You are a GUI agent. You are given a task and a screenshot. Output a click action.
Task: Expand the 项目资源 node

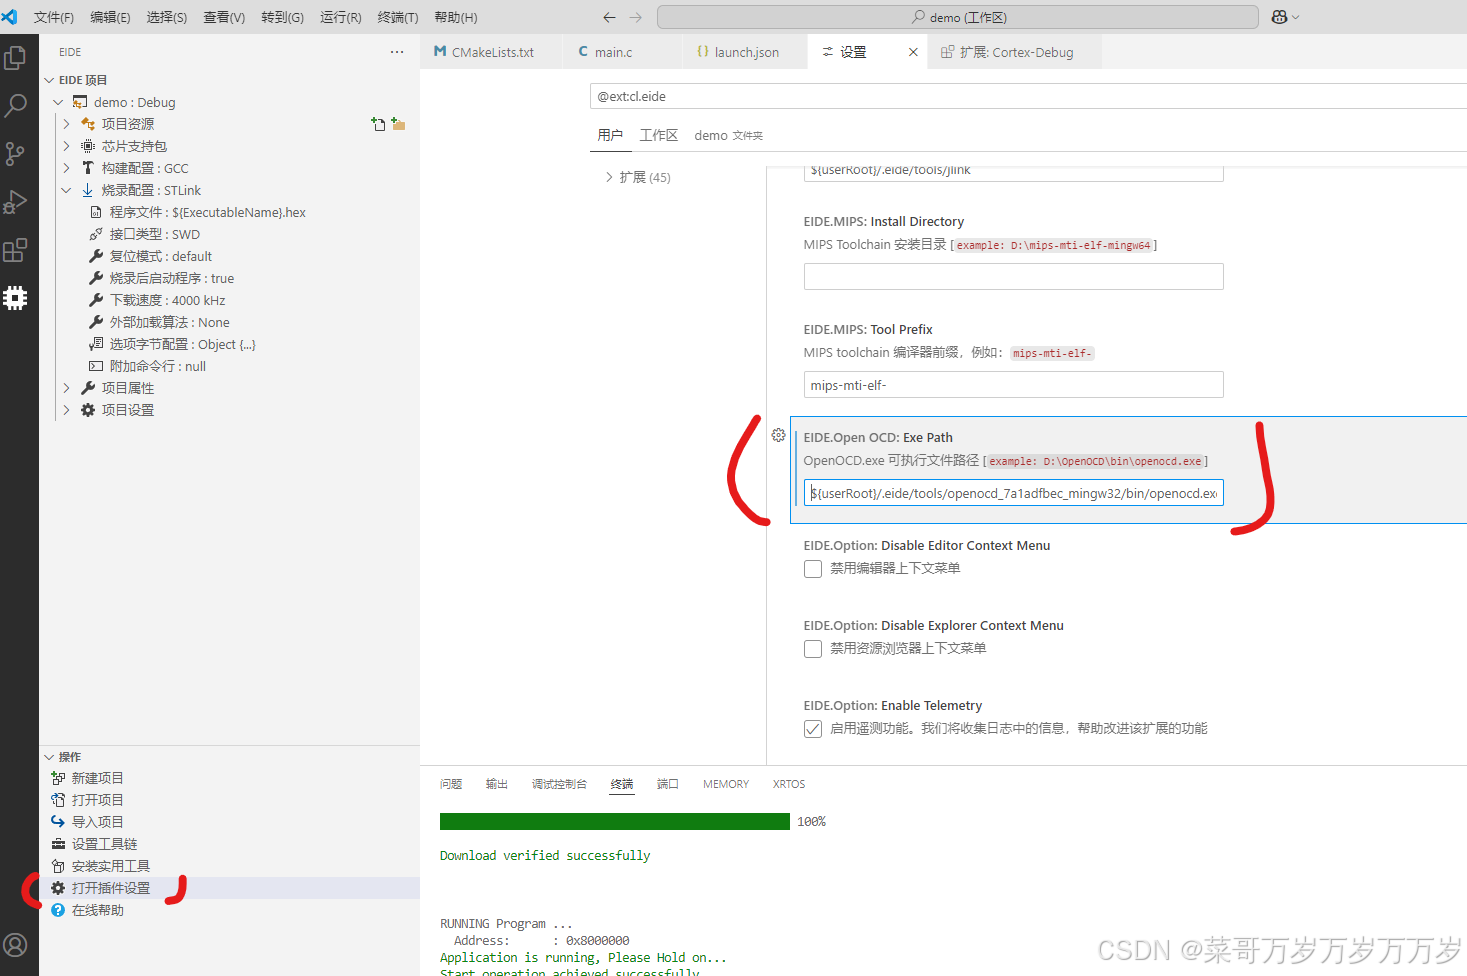[x=66, y=124]
